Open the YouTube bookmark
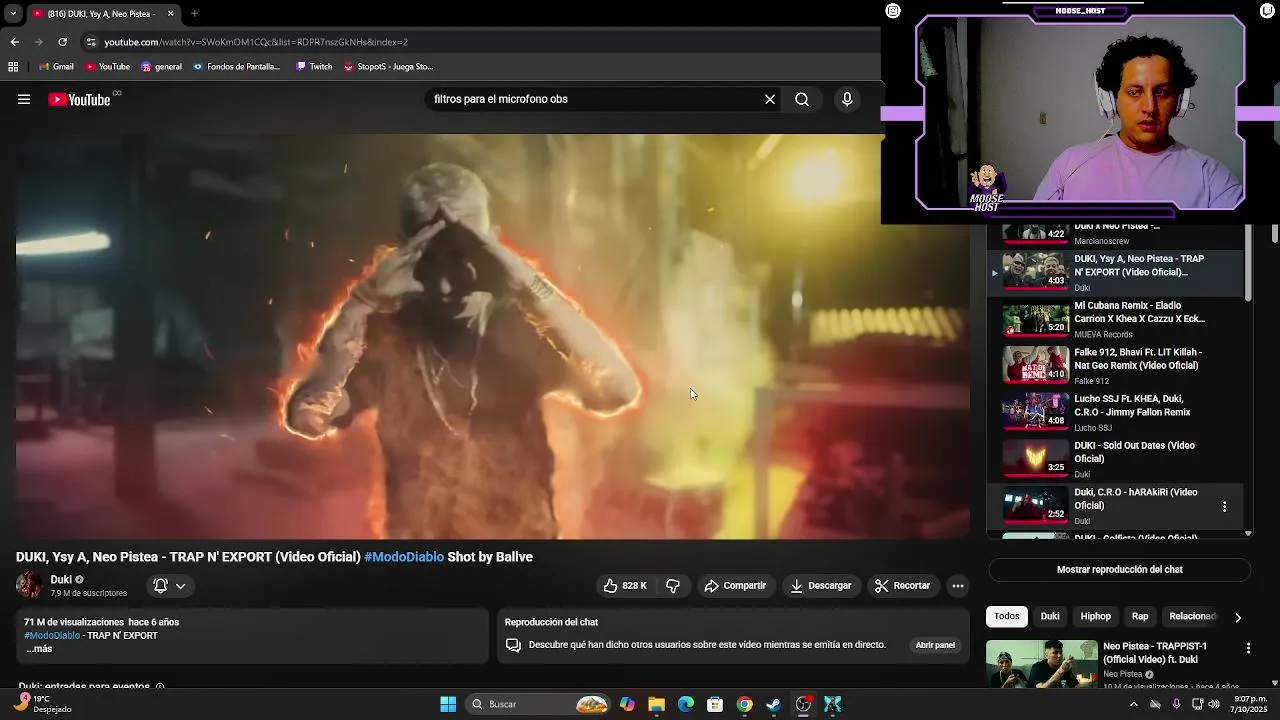Screen dimensions: 1280x720 pos(107,67)
